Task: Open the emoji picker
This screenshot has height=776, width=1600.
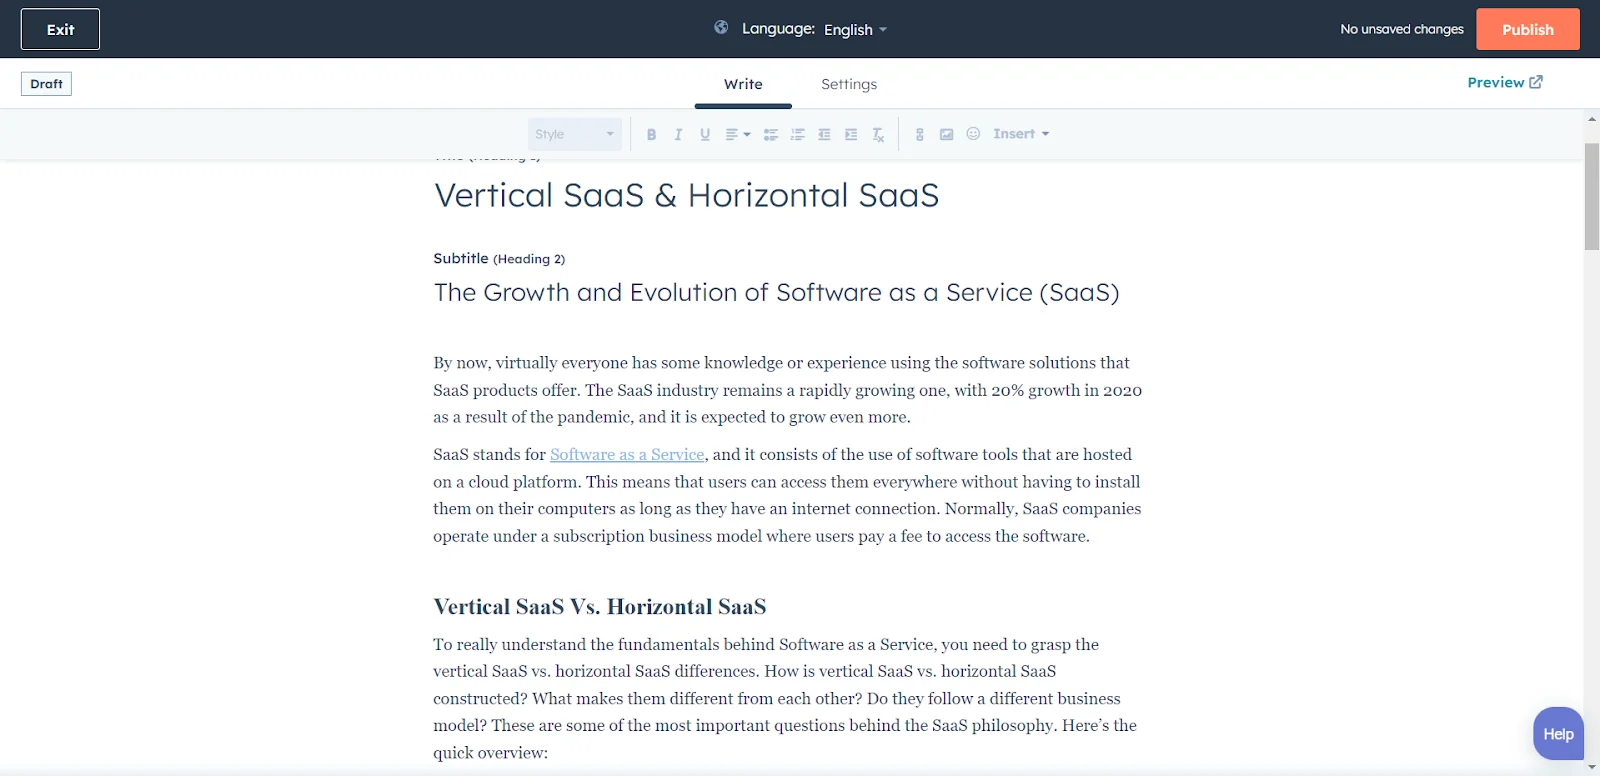Action: pyautogui.click(x=973, y=134)
